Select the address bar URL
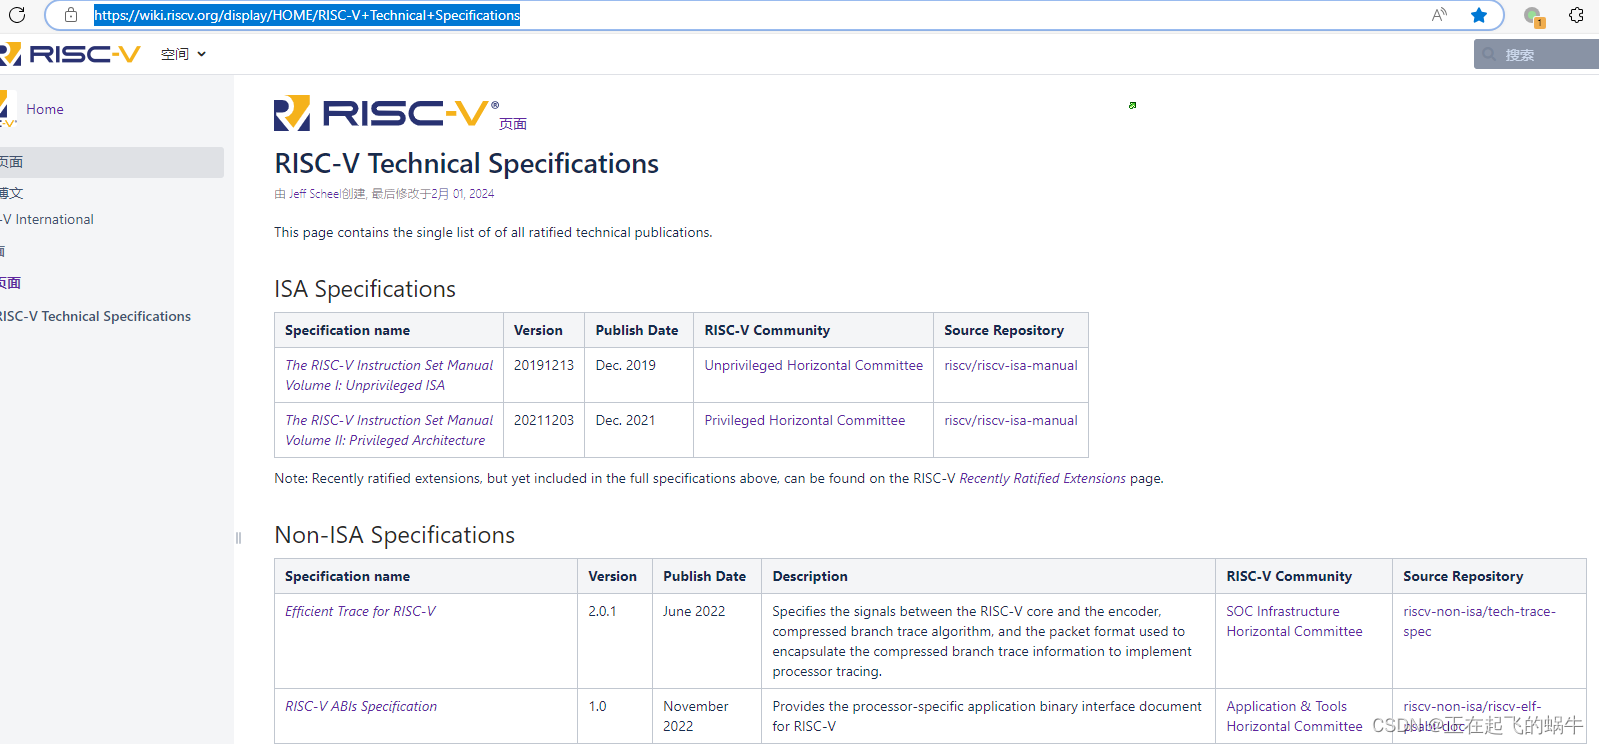 (x=307, y=15)
